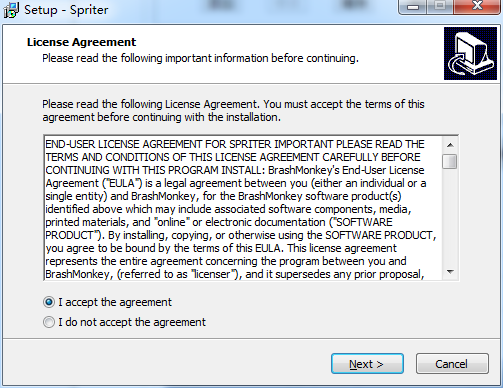Click the Setup icon in the title bar
Viewport: 503px width, 388px height.
coord(11,10)
